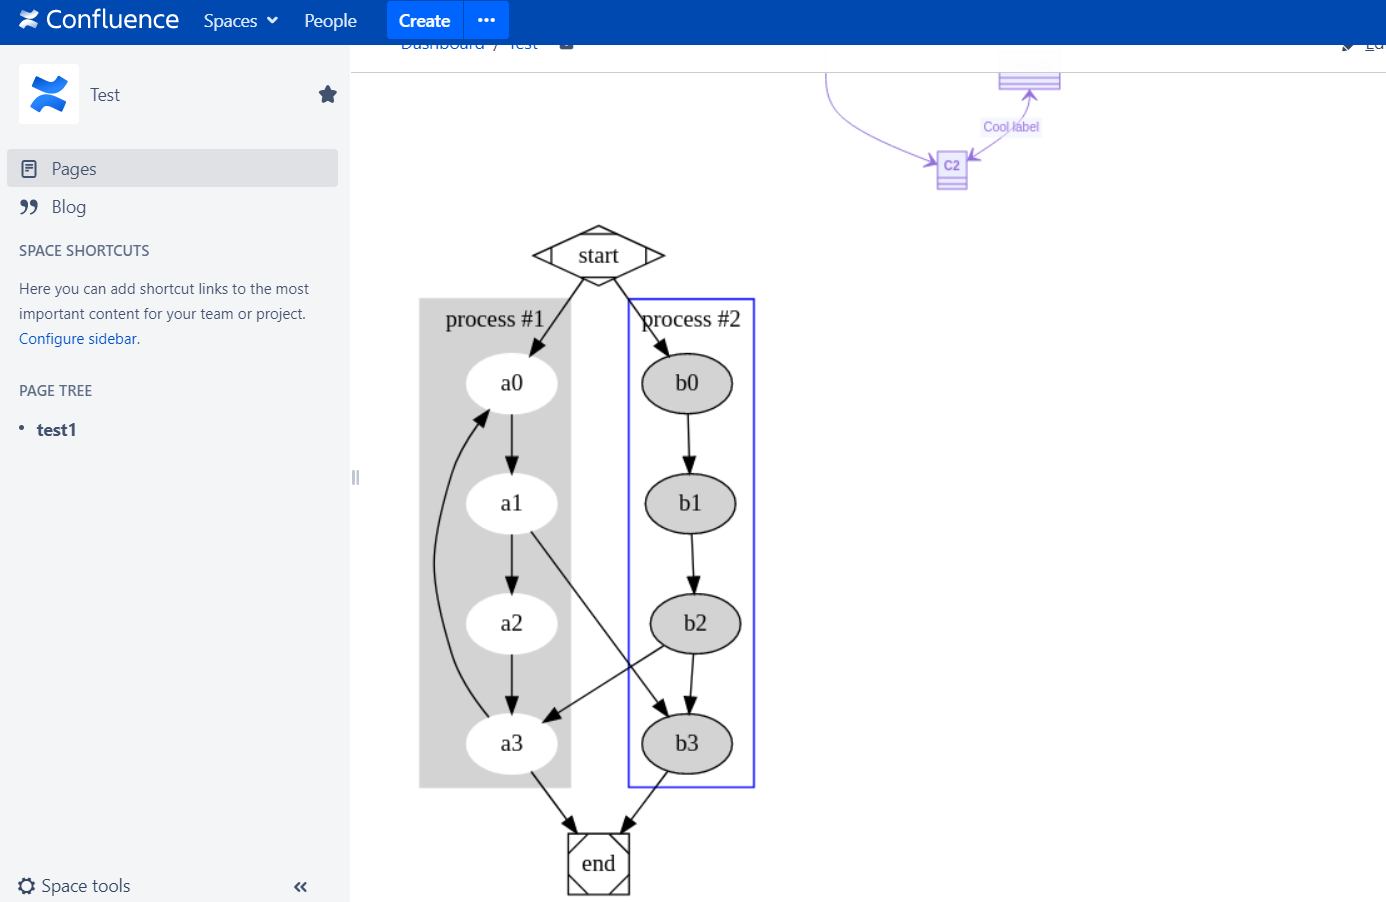Click the C2 node in the purple diagram
The width and height of the screenshot is (1386, 902).
click(952, 170)
